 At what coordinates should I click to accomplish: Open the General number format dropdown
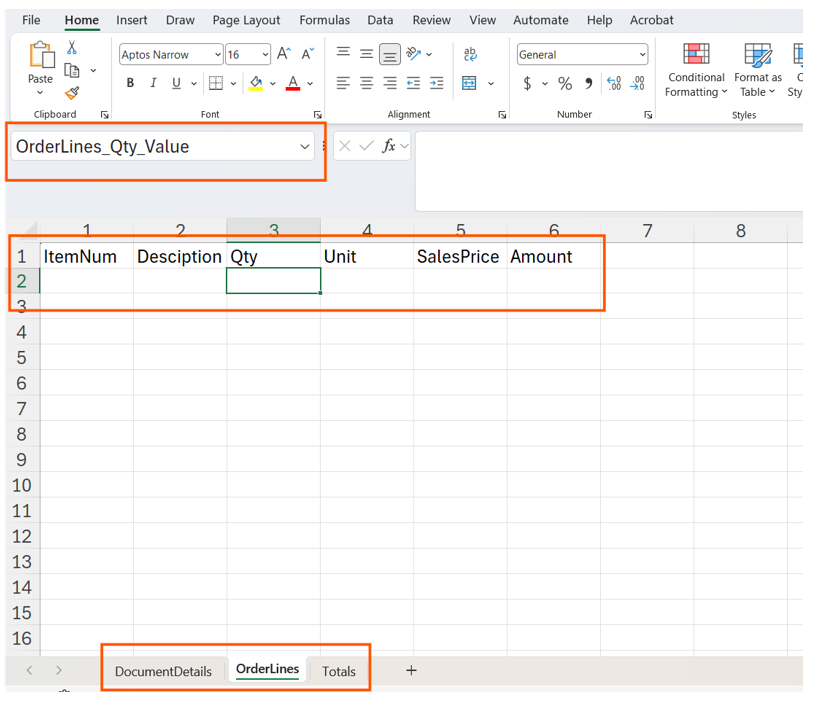642,54
